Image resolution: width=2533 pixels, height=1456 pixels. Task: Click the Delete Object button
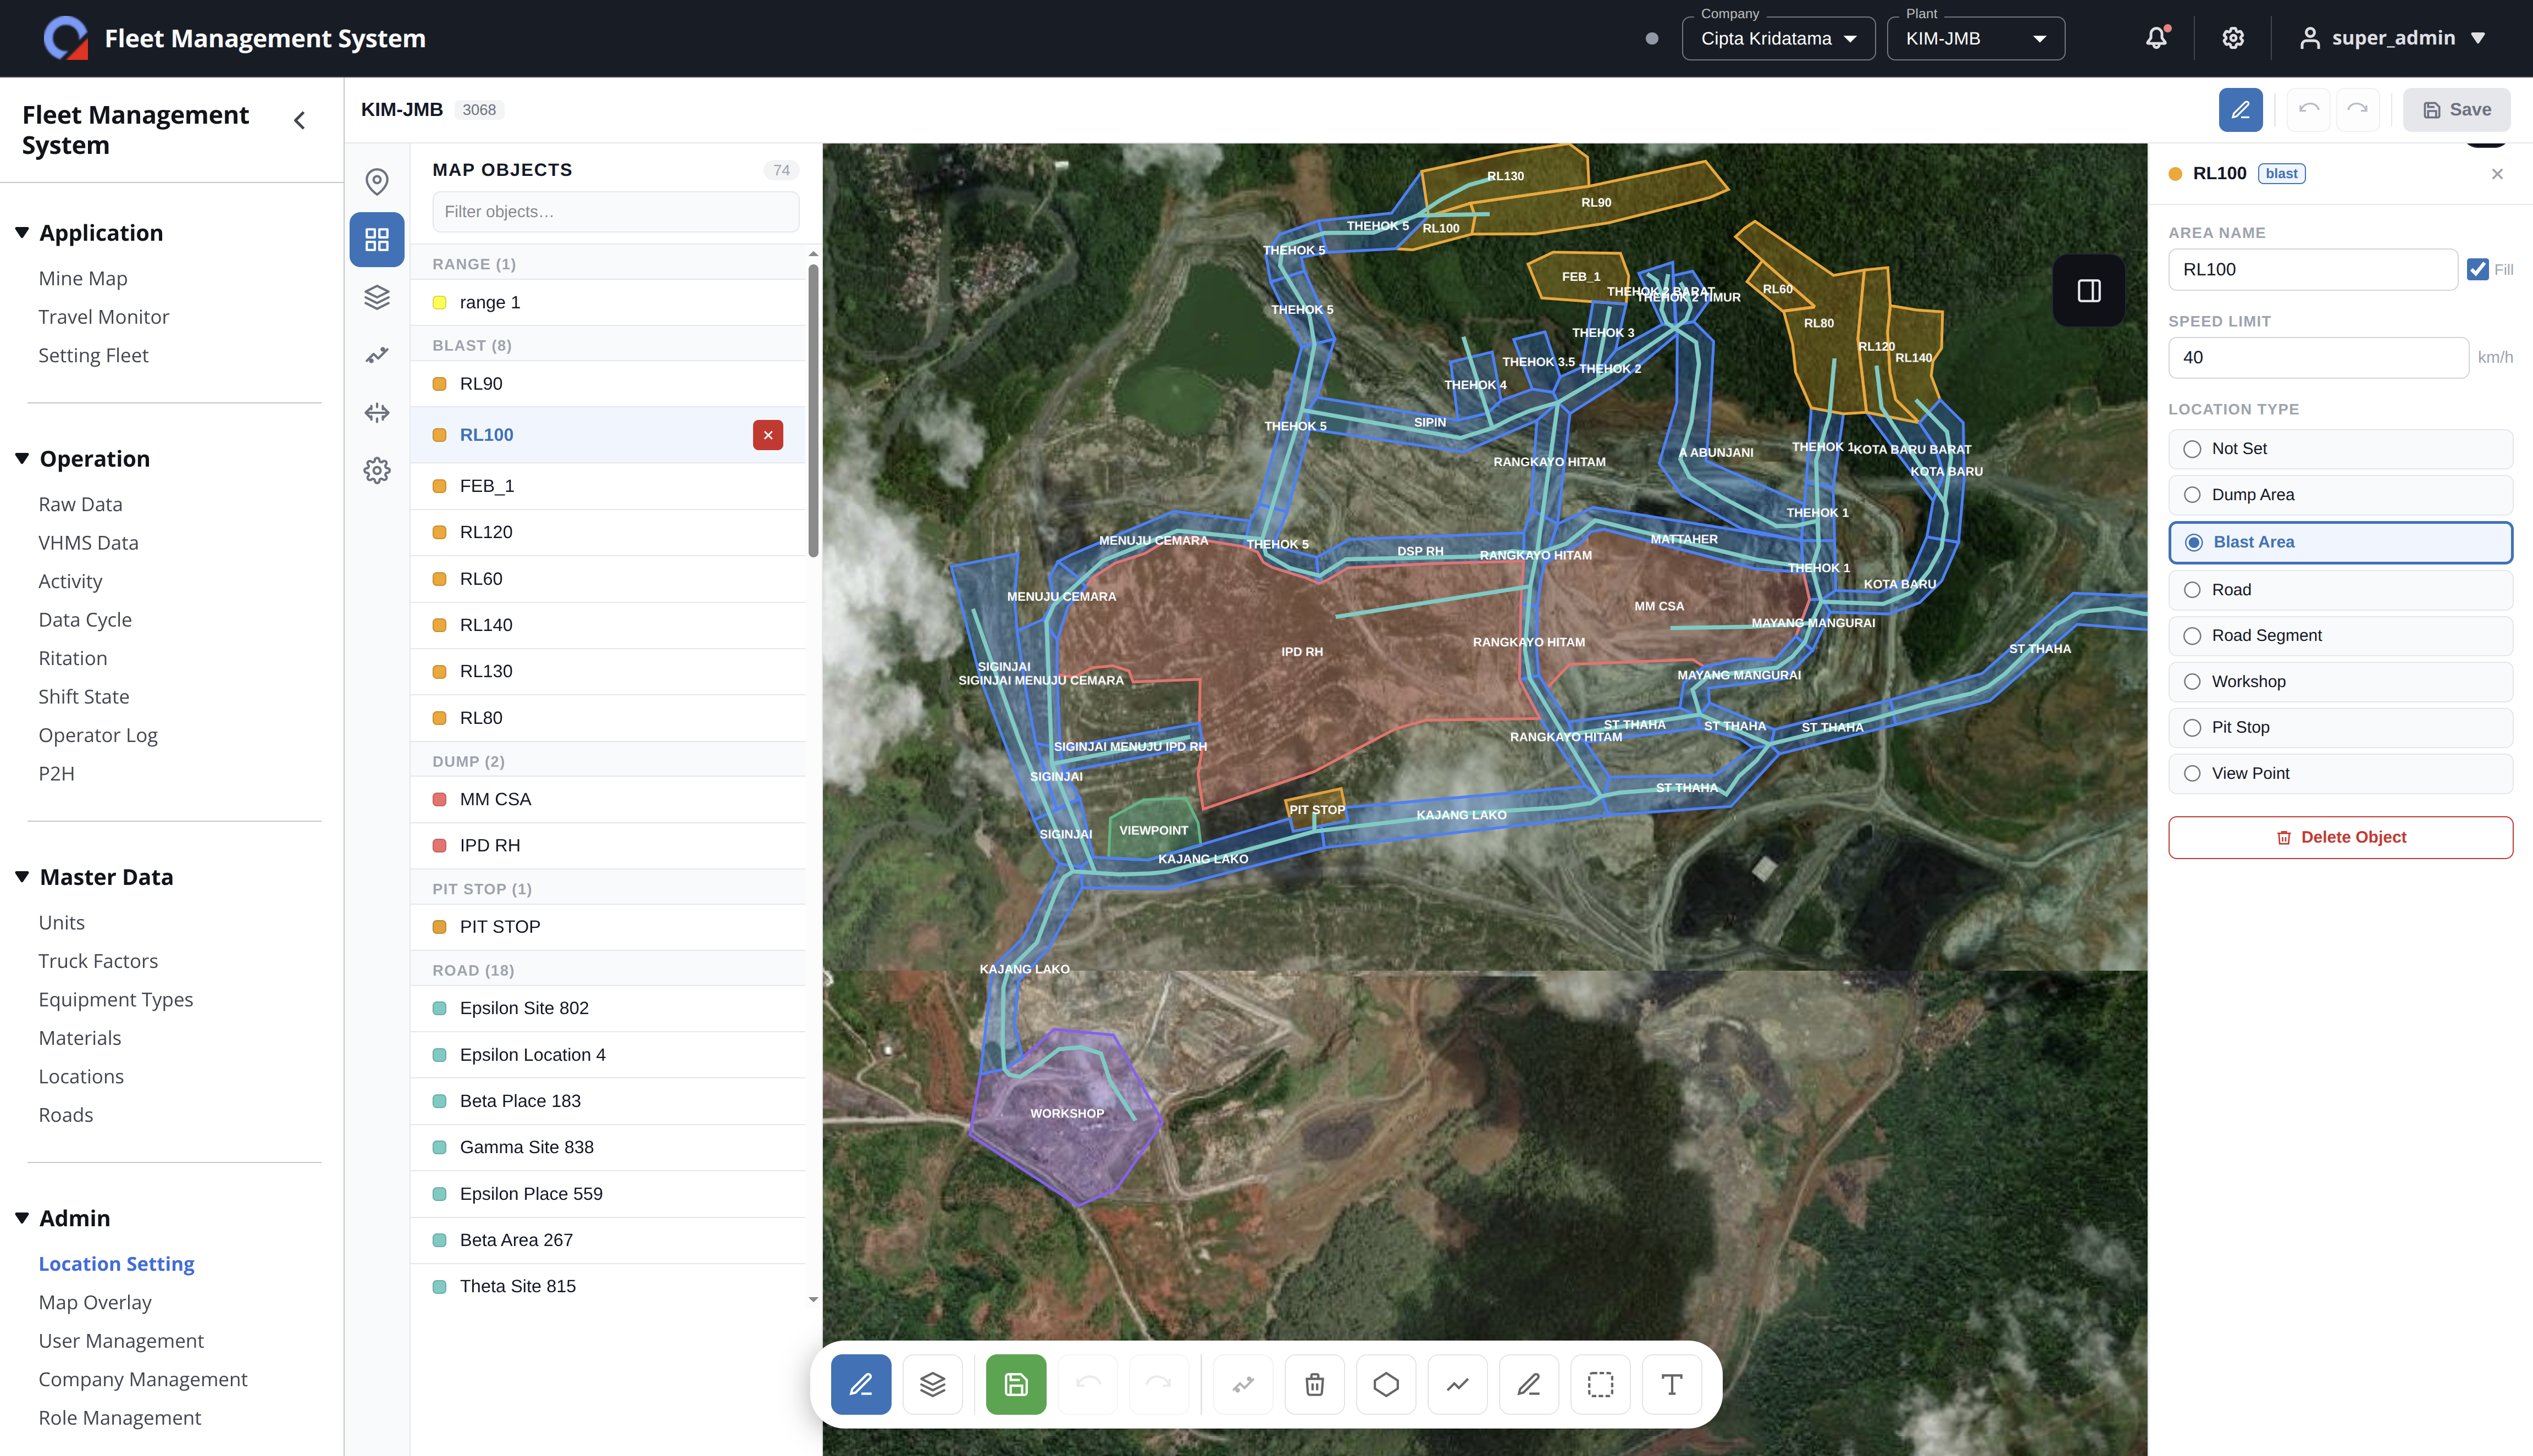[2340, 838]
